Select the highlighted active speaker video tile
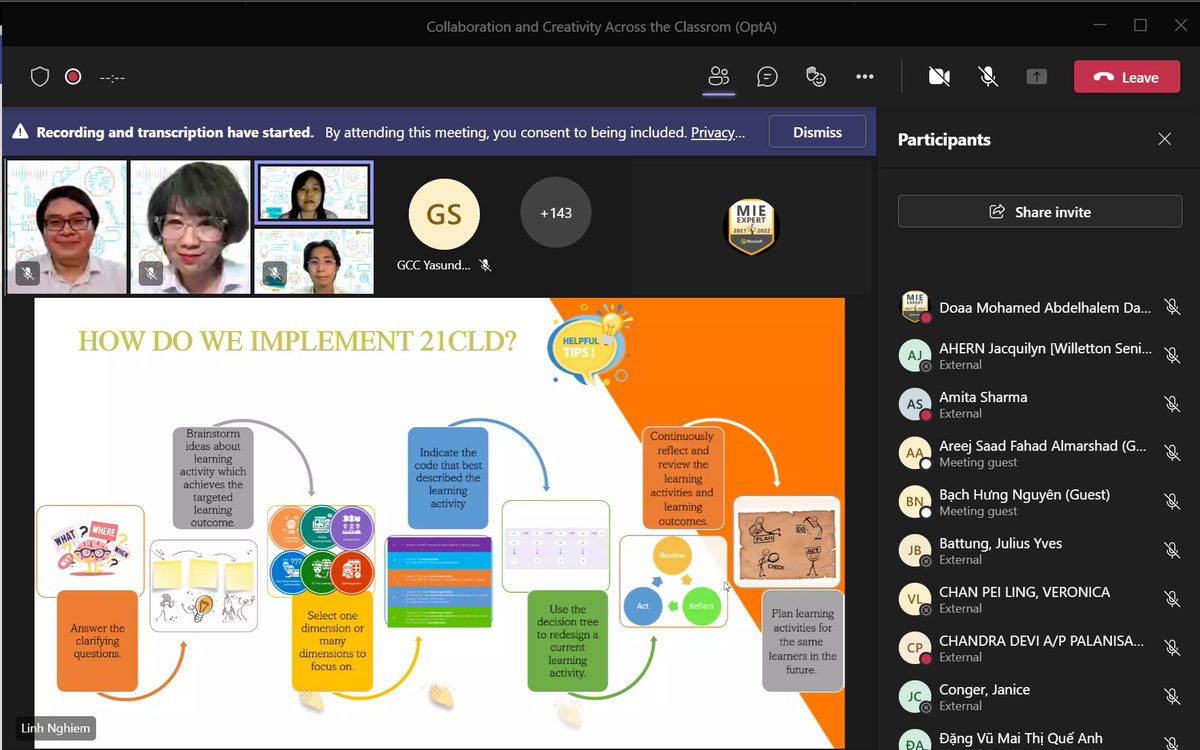Image resolution: width=1200 pixels, height=750 pixels. click(x=313, y=192)
